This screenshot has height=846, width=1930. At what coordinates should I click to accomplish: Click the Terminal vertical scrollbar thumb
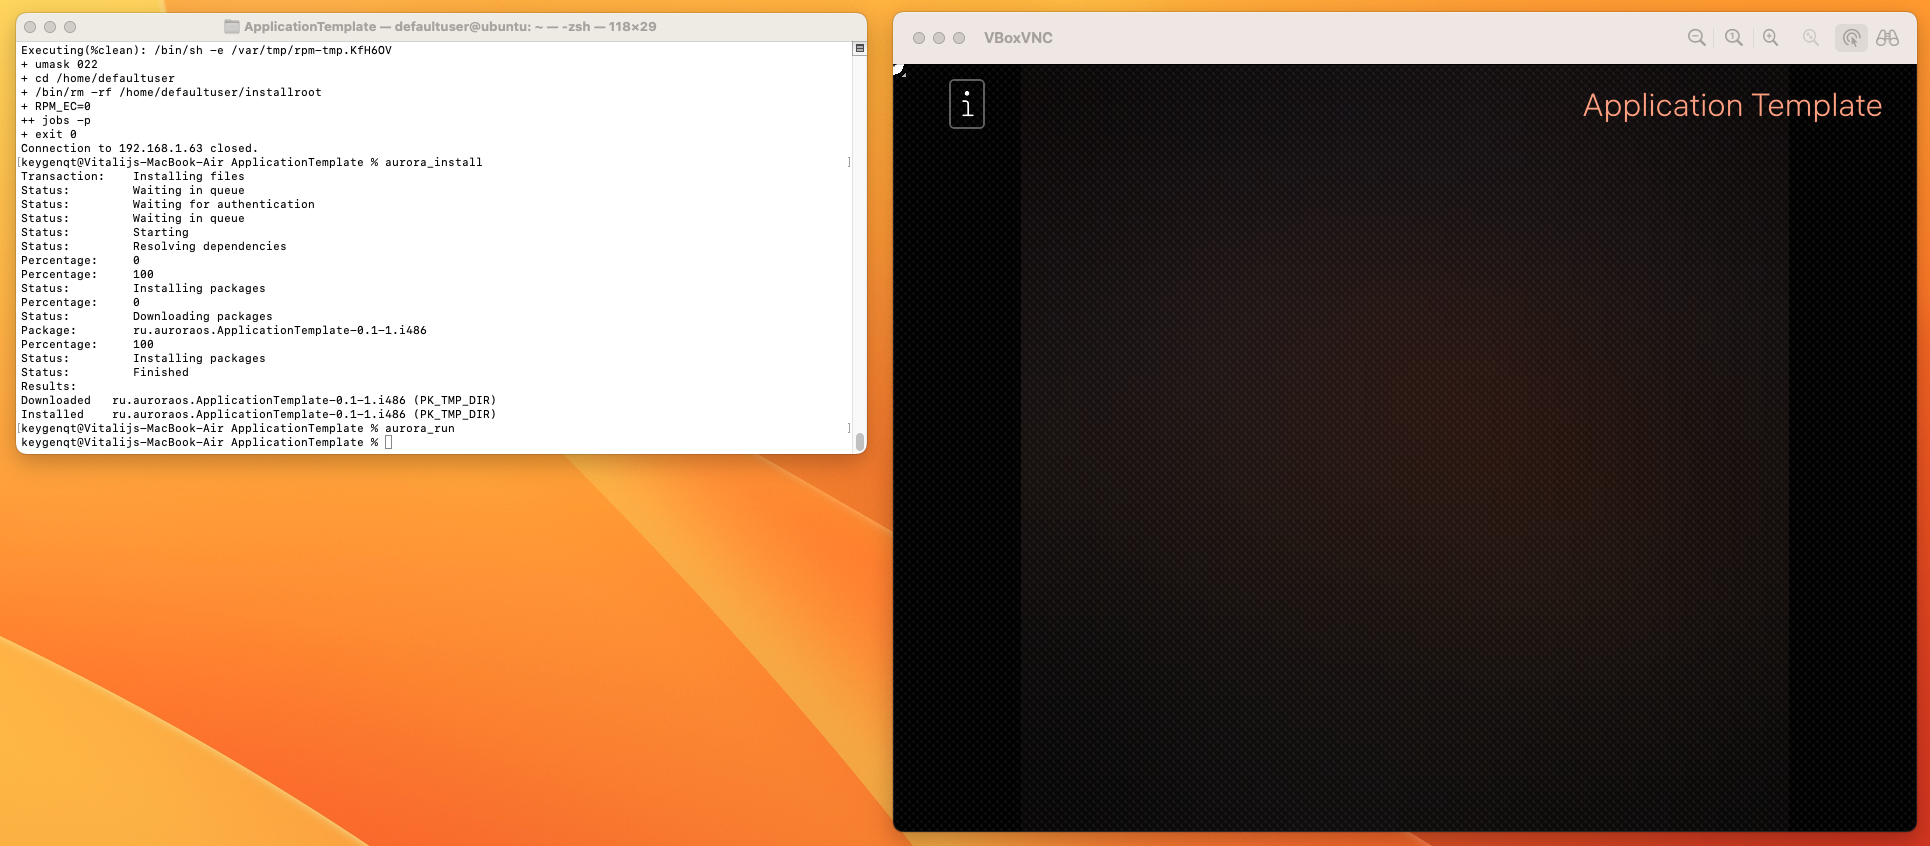[x=859, y=441]
